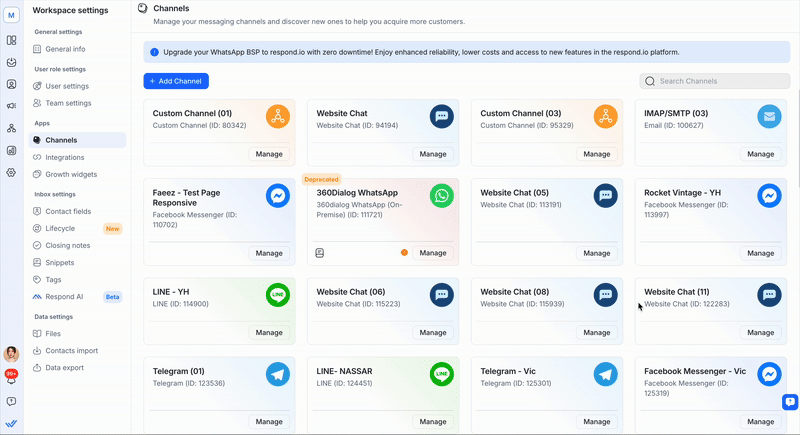This screenshot has height=435, width=800.
Task: Click the LINE icon on LINE - YH card
Action: [x=278, y=294]
